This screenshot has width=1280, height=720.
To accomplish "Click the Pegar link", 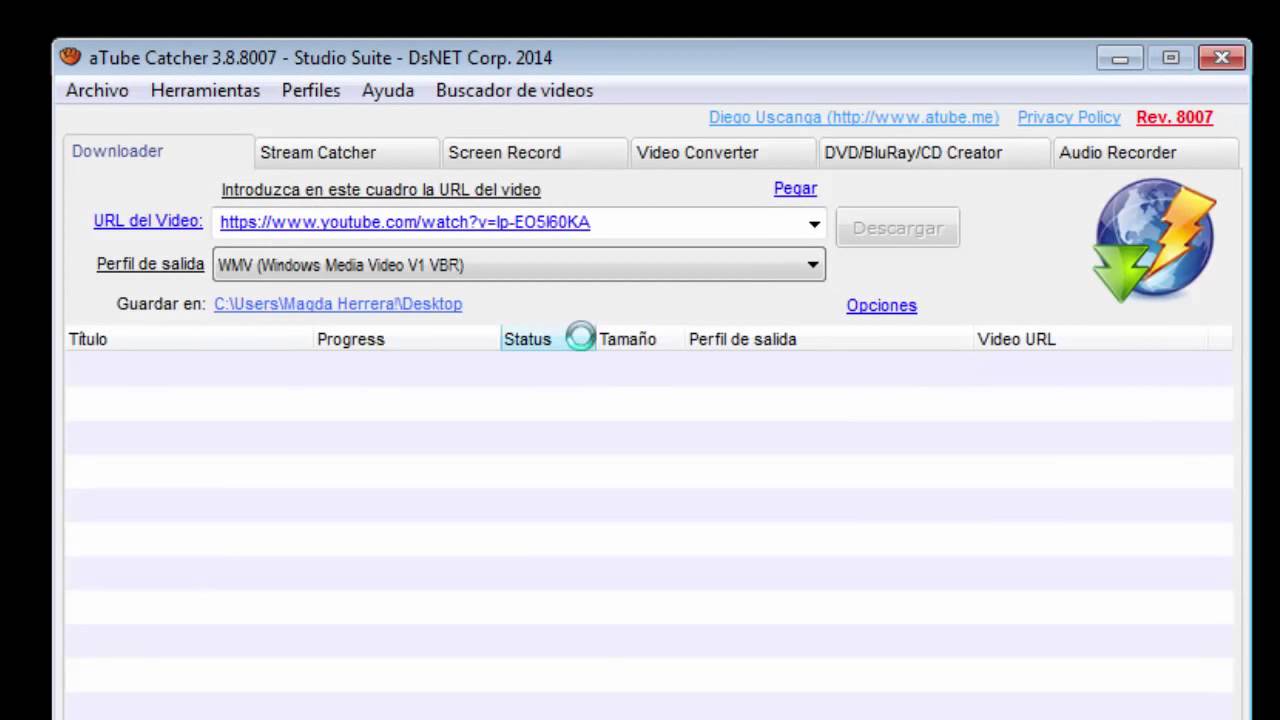I will pyautogui.click(x=795, y=188).
